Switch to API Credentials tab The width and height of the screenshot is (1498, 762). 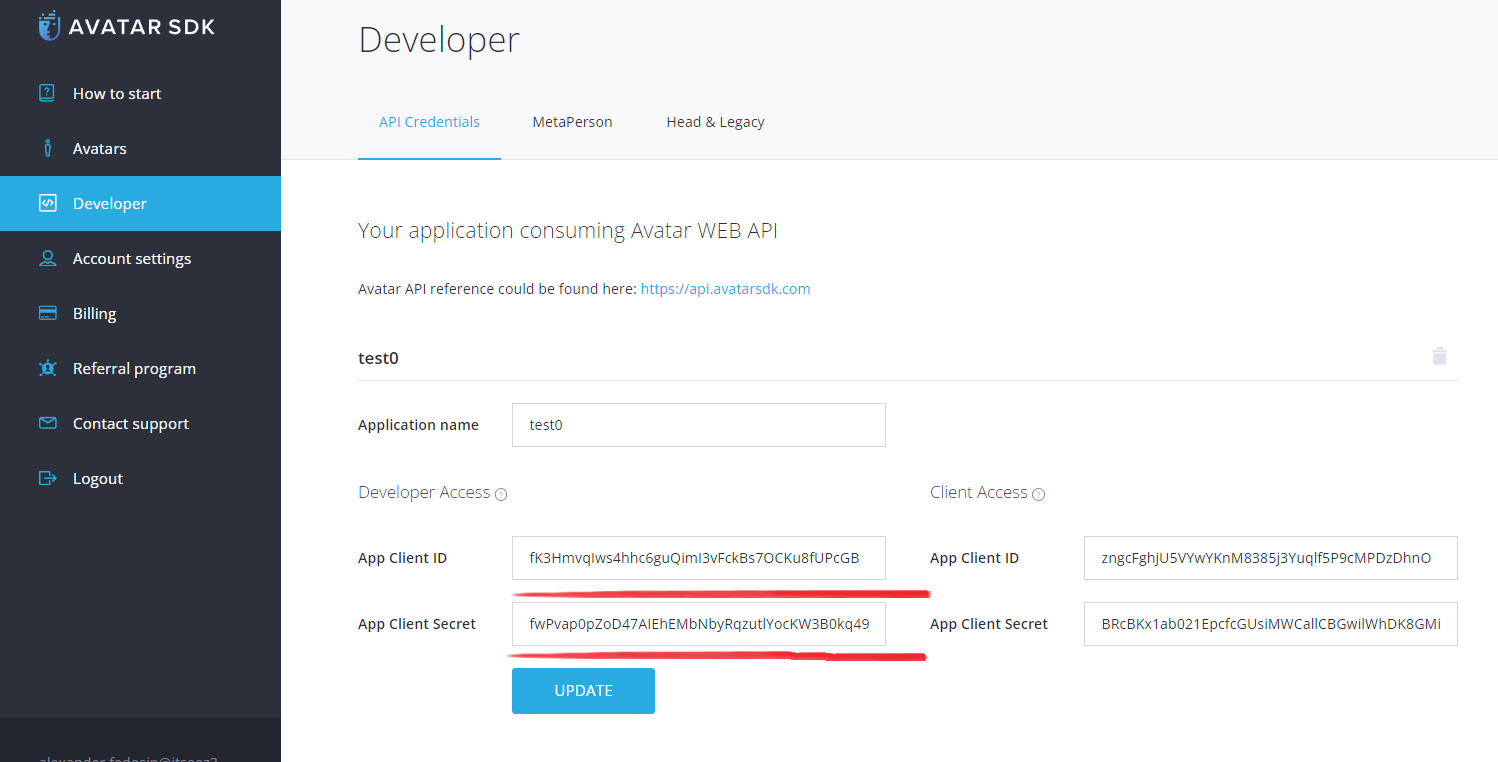point(429,122)
